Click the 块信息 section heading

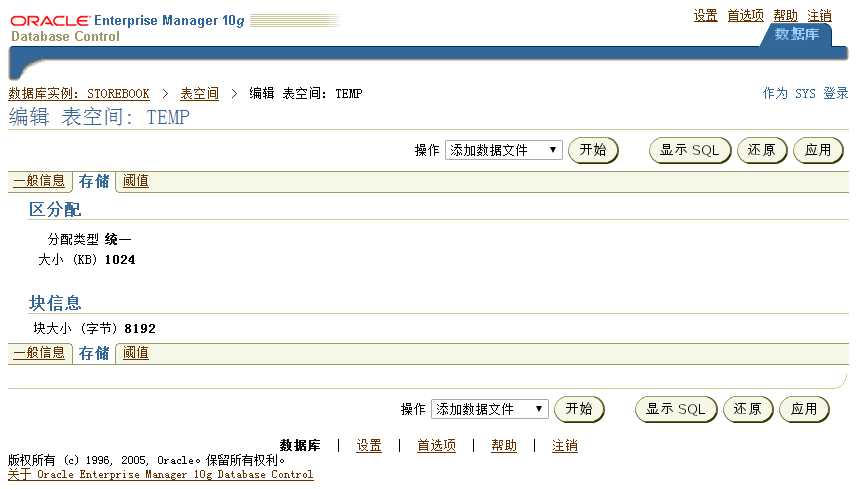55,303
